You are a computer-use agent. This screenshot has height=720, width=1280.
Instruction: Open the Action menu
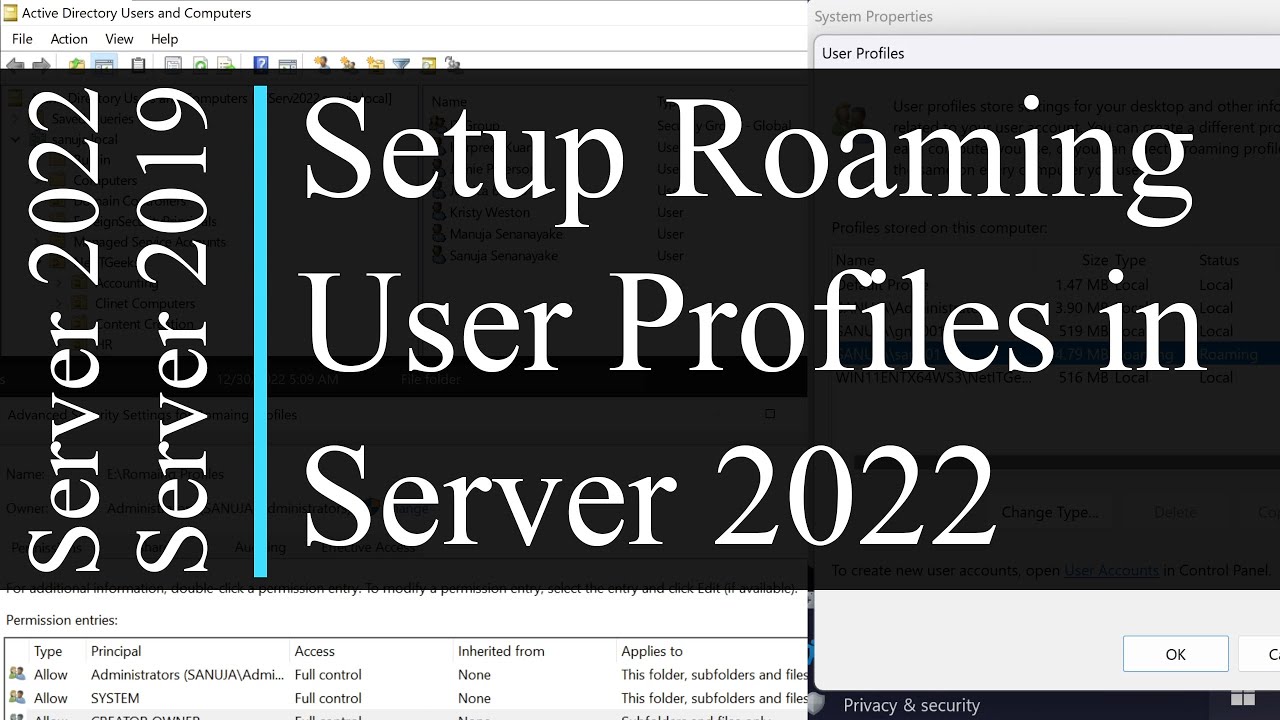click(x=69, y=39)
